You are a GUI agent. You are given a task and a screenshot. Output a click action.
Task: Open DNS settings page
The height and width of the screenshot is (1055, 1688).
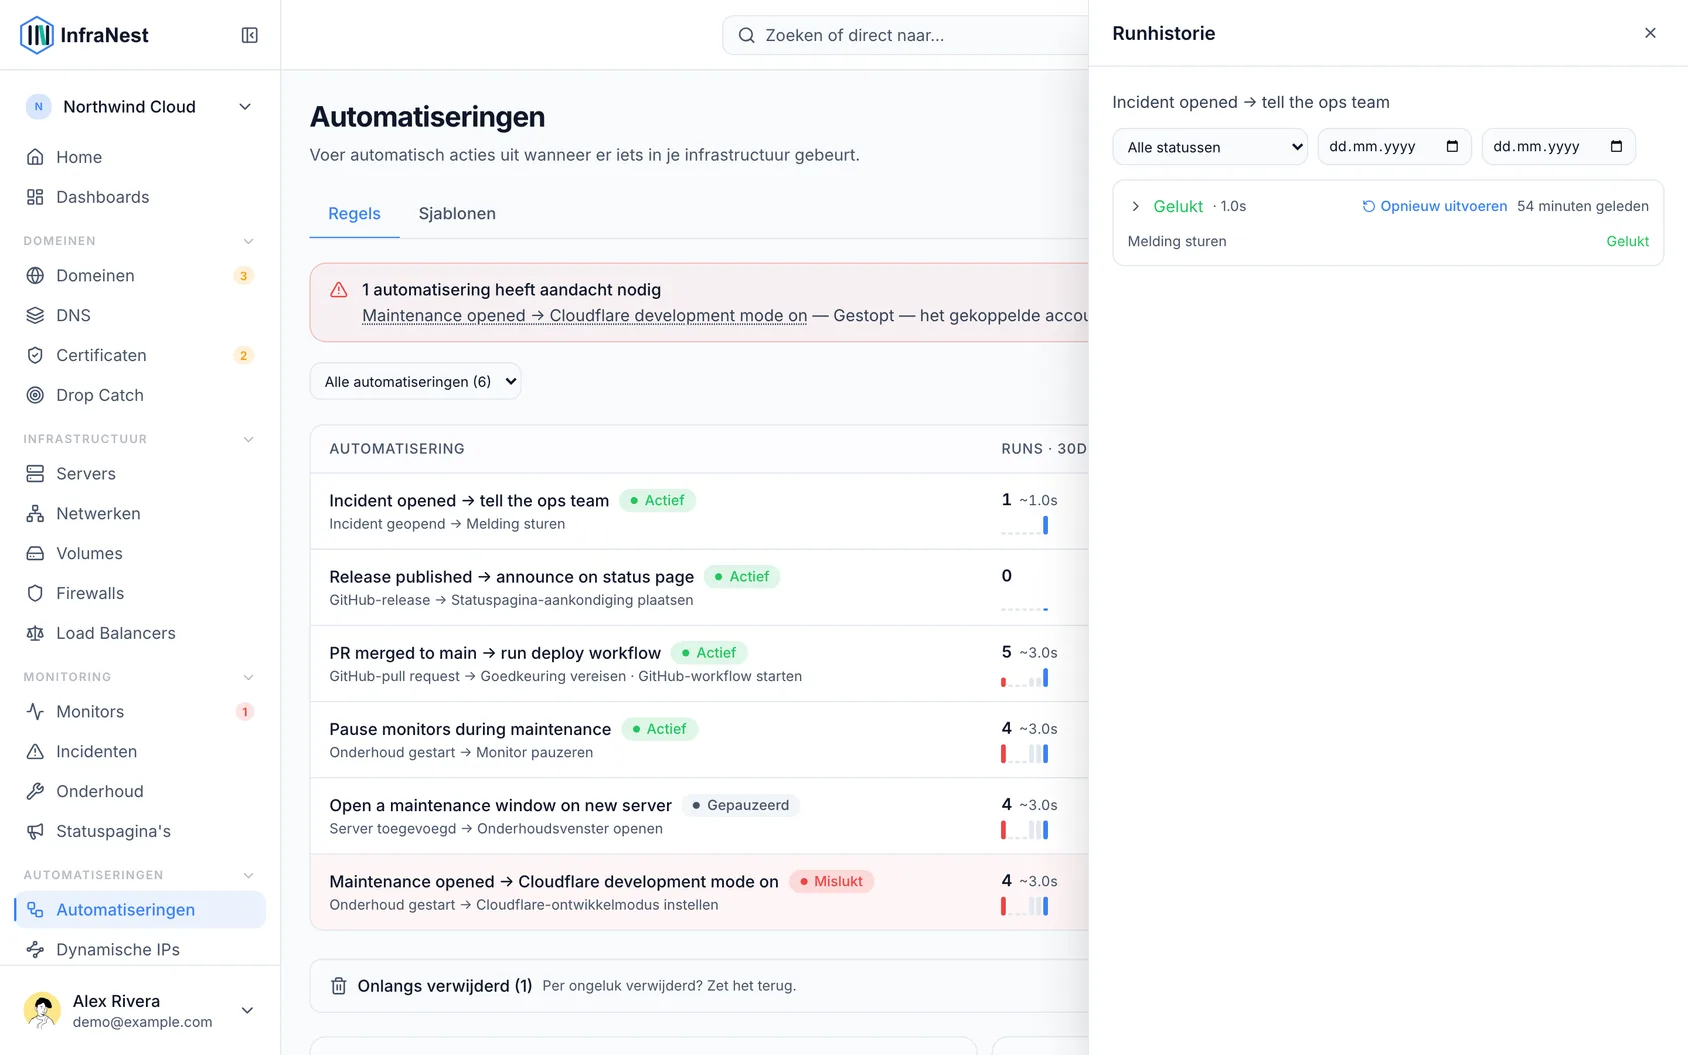click(140, 315)
